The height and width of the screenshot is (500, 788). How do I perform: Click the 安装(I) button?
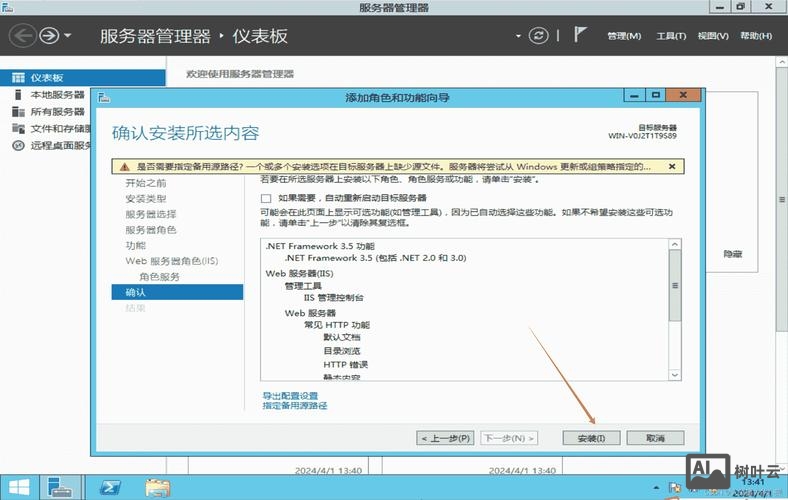pyautogui.click(x=592, y=438)
